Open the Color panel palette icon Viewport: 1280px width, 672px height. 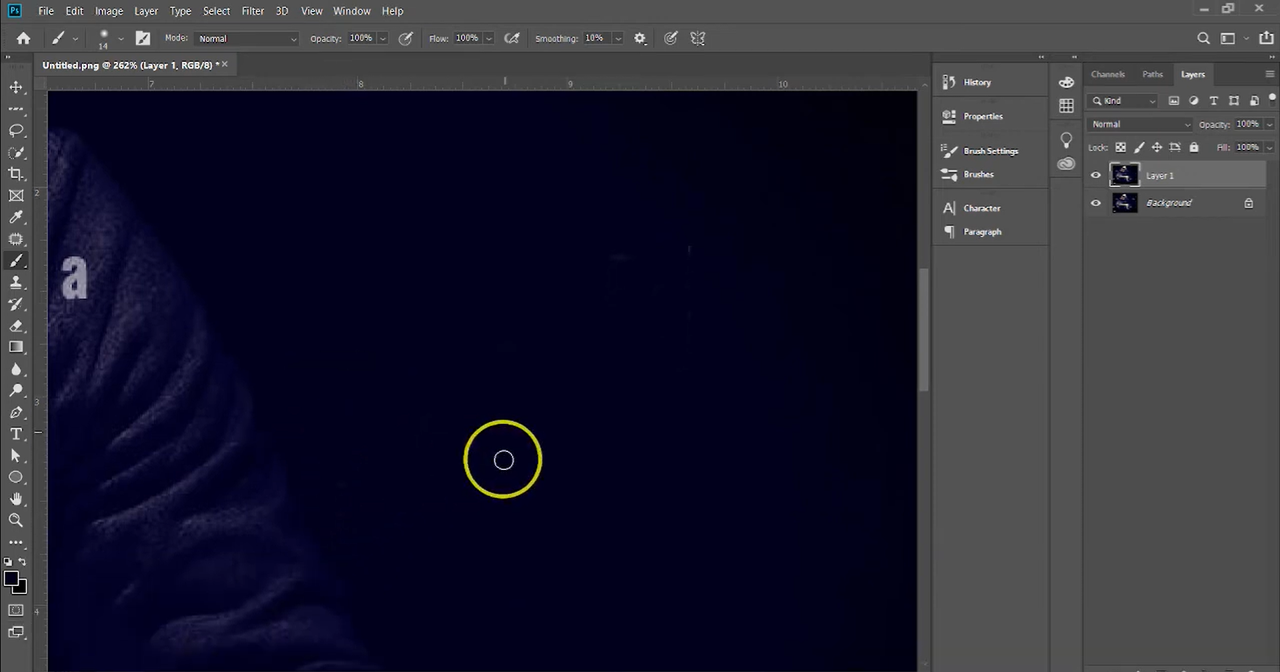click(x=1066, y=82)
